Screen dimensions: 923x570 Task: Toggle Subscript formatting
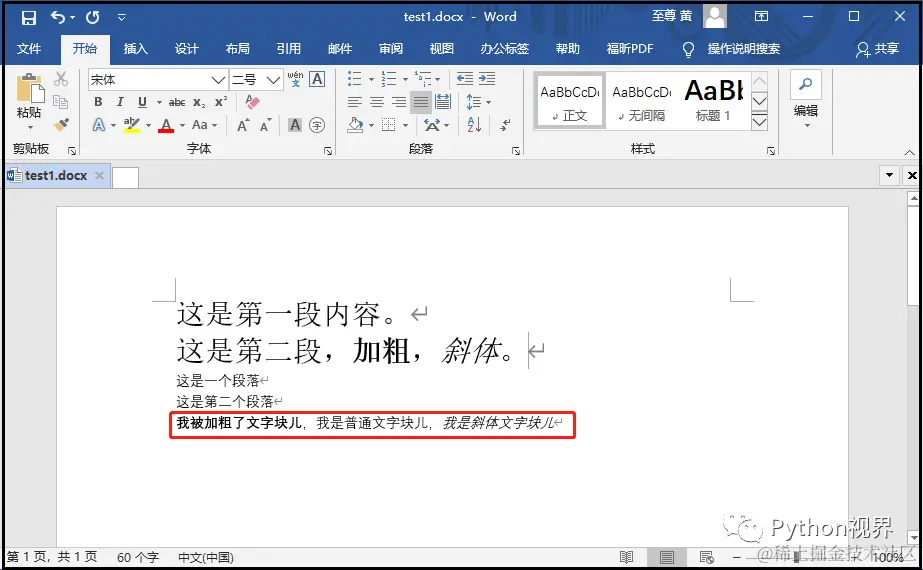click(x=200, y=102)
